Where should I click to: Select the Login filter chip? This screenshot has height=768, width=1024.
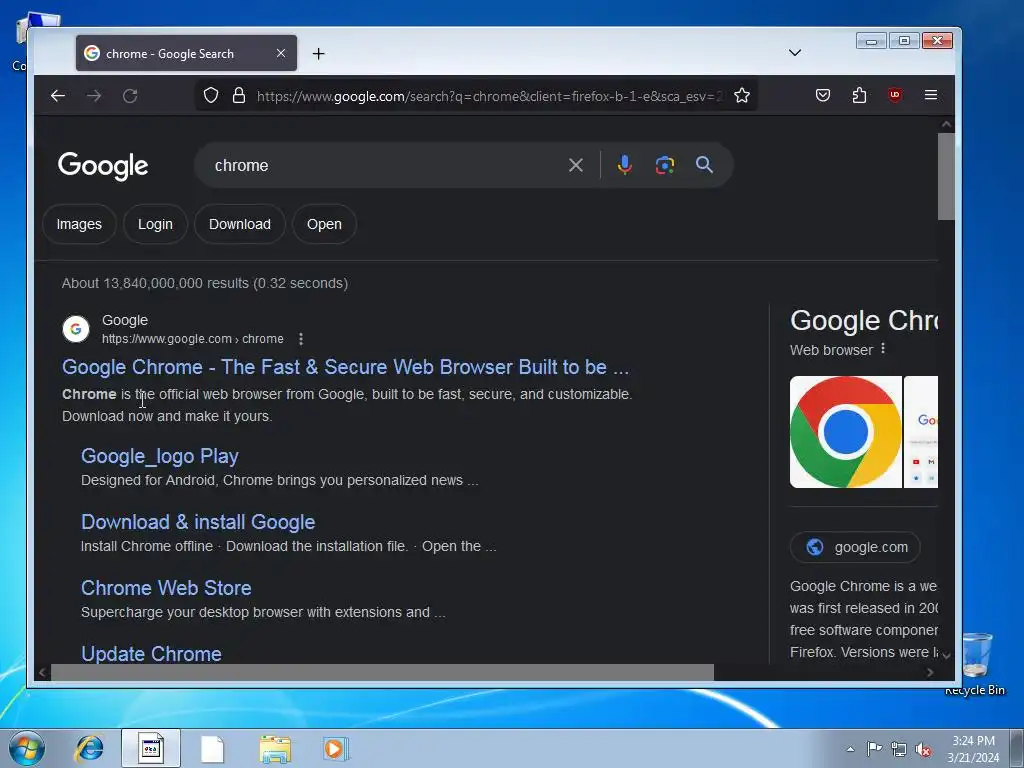(x=155, y=224)
